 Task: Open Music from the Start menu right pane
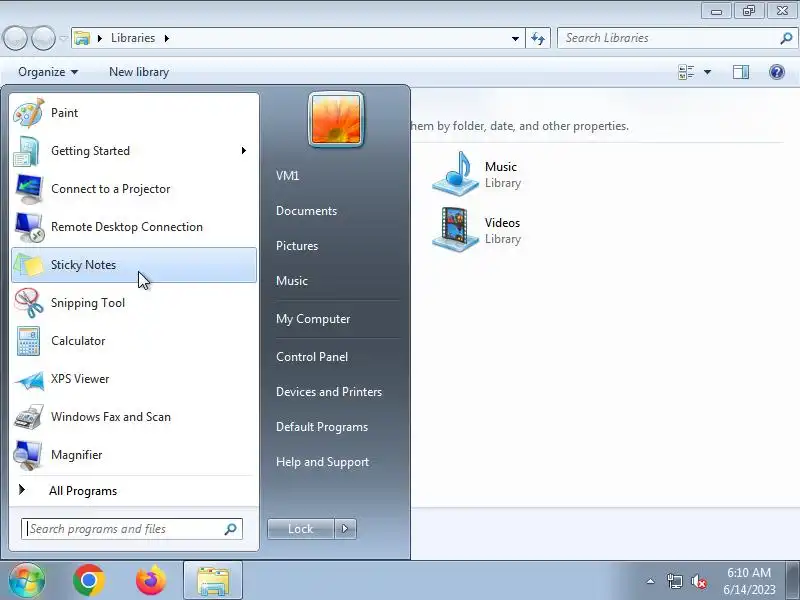tap(292, 281)
